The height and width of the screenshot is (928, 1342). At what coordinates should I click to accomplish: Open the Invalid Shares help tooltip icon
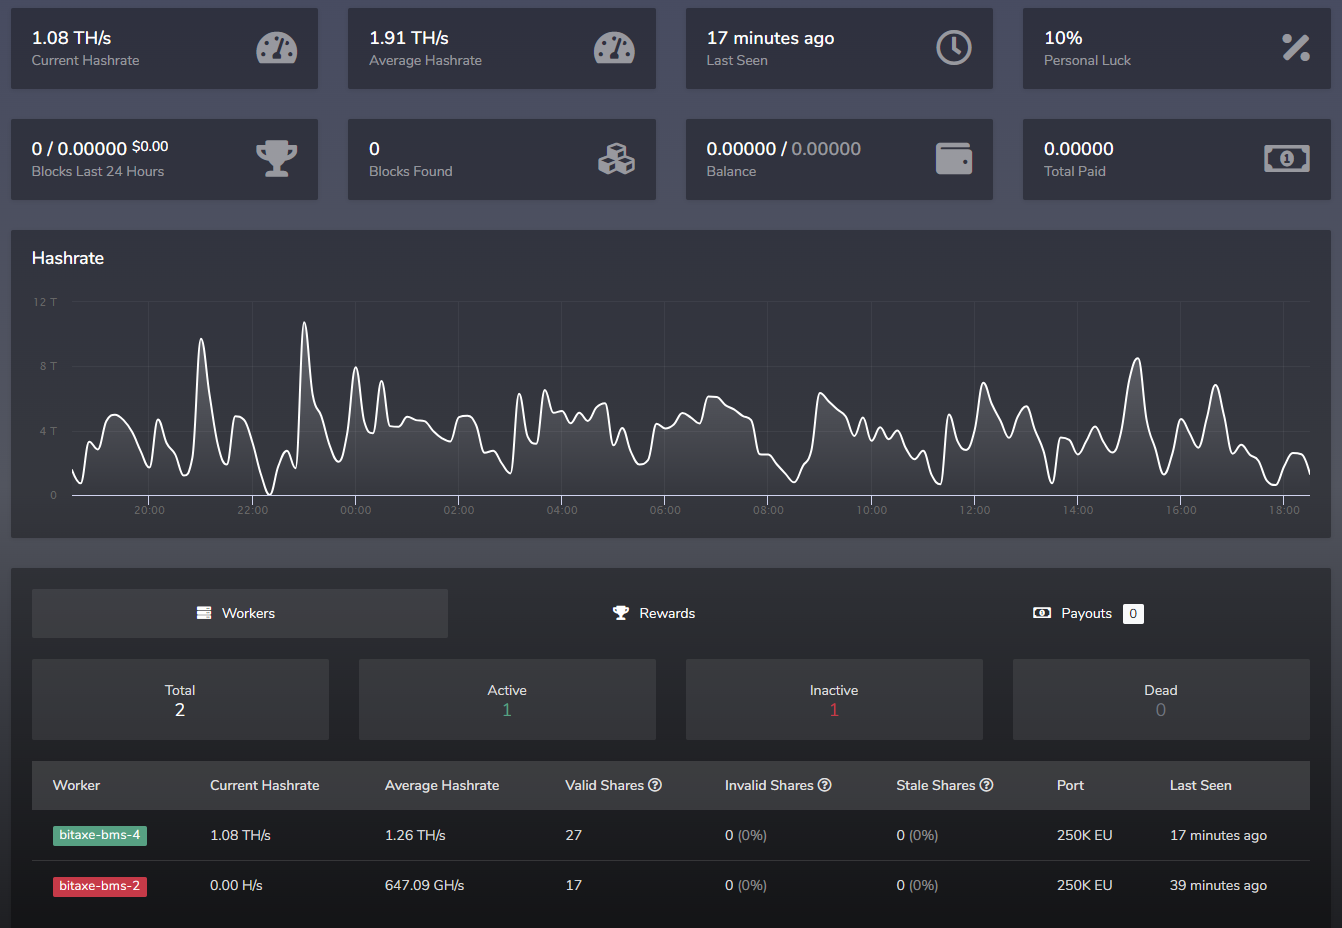pyautogui.click(x=824, y=785)
